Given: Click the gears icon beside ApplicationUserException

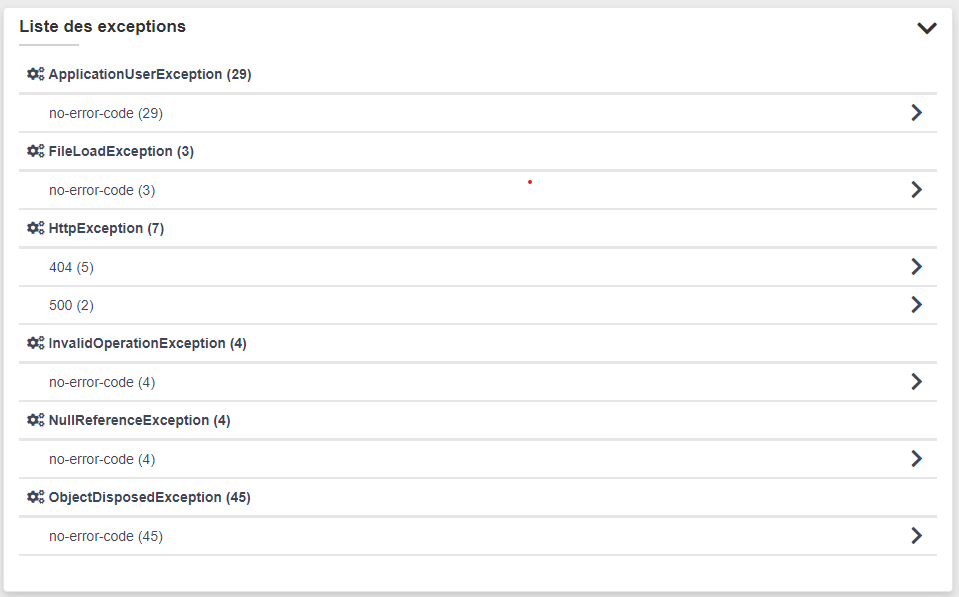Looking at the screenshot, I should click(36, 74).
